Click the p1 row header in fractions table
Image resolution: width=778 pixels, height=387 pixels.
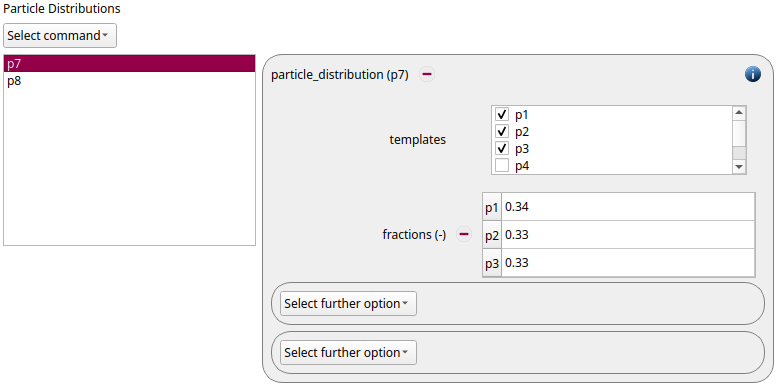click(492, 207)
